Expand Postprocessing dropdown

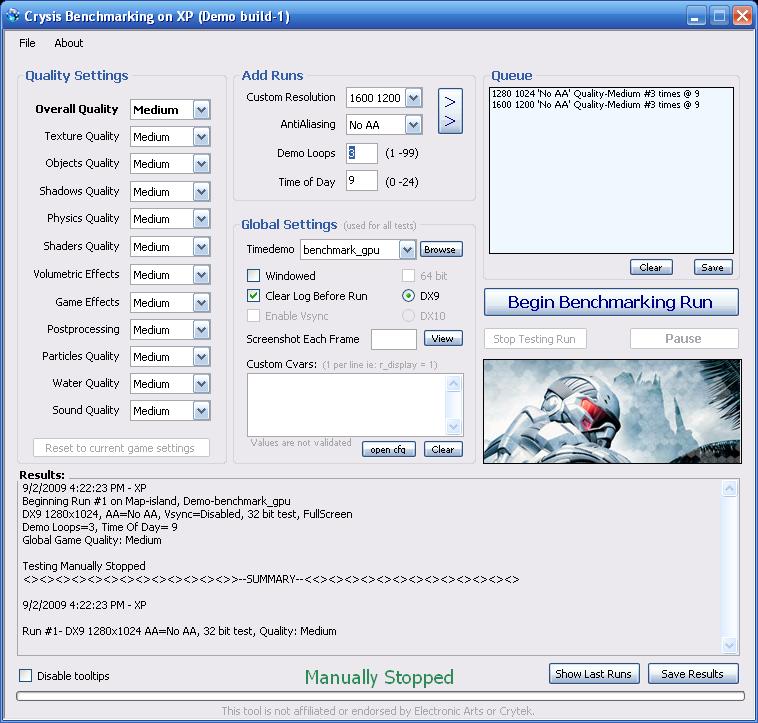click(202, 330)
